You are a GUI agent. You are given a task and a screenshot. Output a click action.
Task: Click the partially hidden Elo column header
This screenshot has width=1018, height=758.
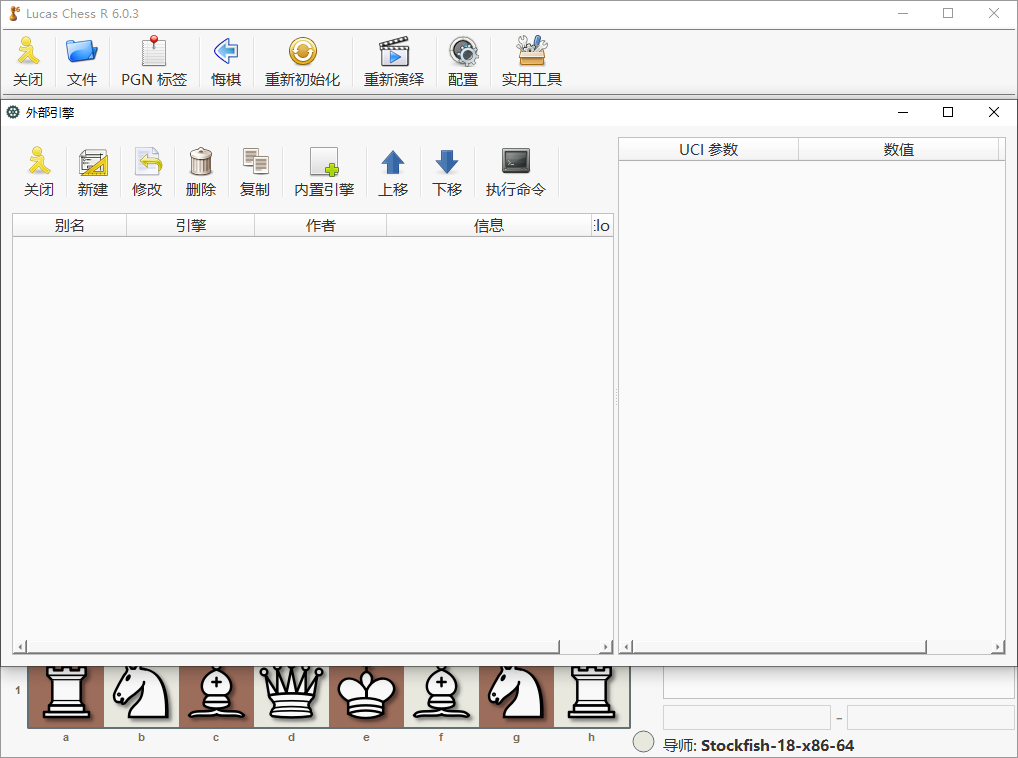tap(602, 225)
